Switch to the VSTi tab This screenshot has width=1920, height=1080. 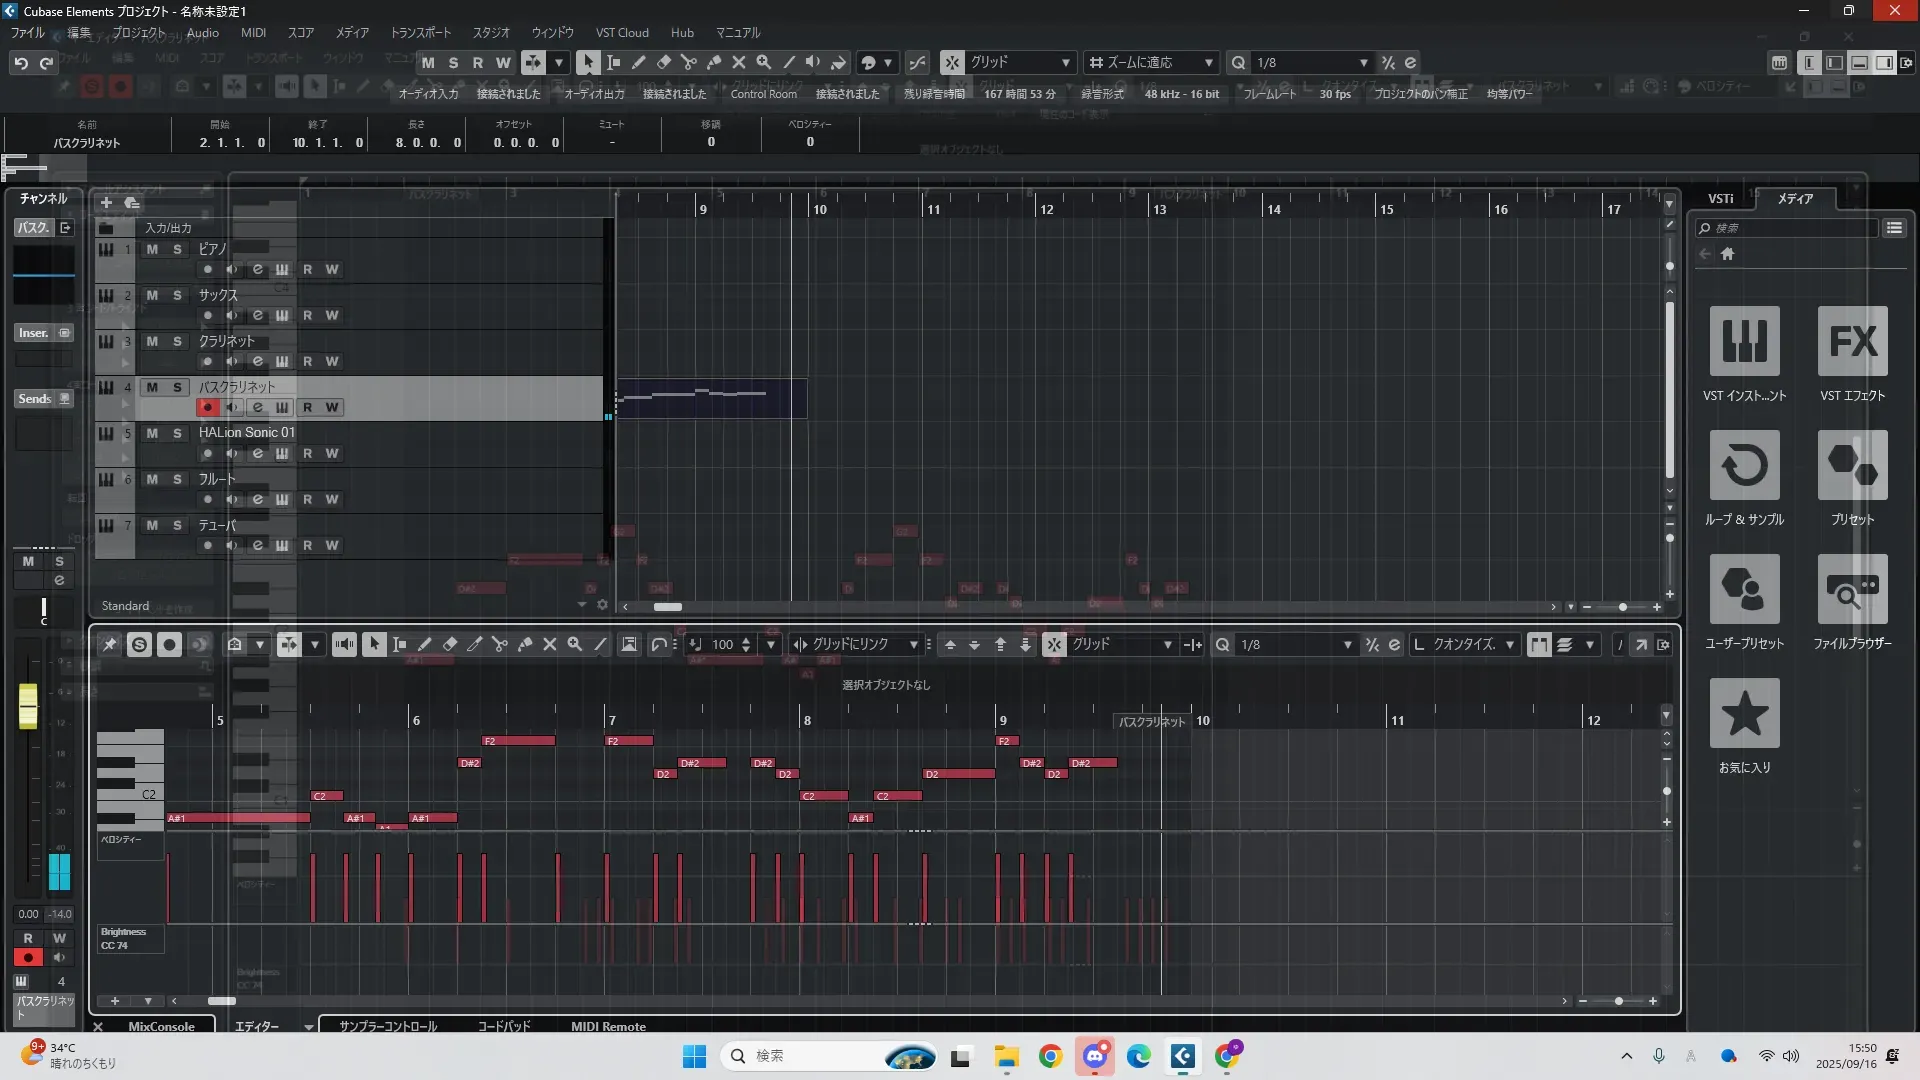[x=1720, y=199]
